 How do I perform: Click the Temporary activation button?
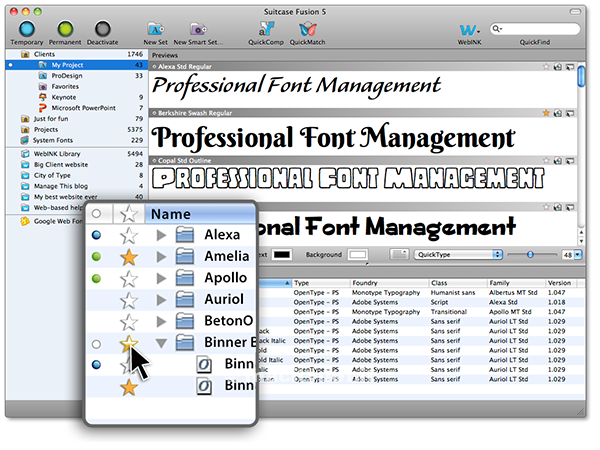(x=28, y=30)
